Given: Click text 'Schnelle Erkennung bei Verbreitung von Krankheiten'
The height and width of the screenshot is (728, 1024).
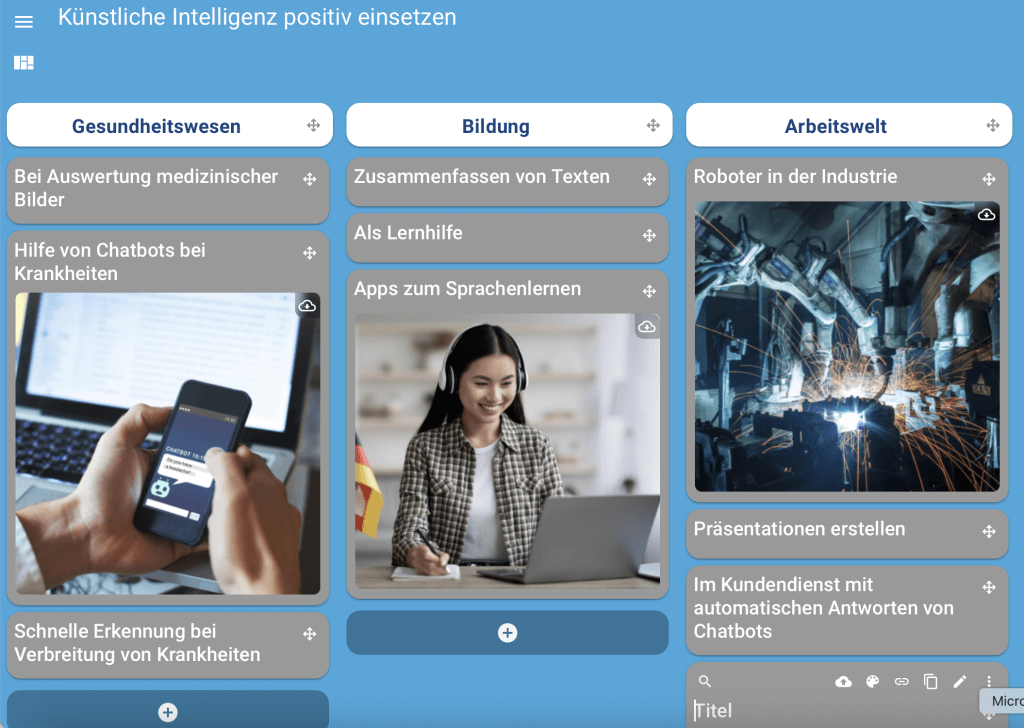Looking at the screenshot, I should (x=137, y=642).
